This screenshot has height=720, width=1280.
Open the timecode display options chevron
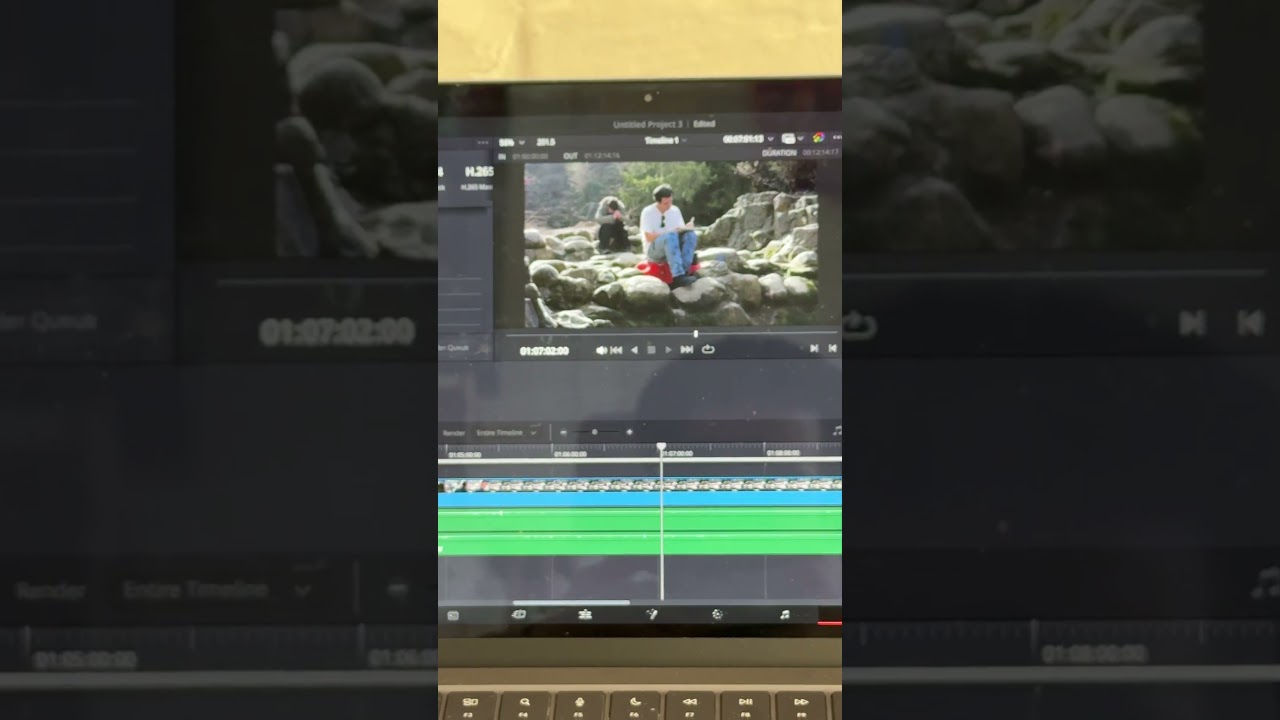click(770, 139)
